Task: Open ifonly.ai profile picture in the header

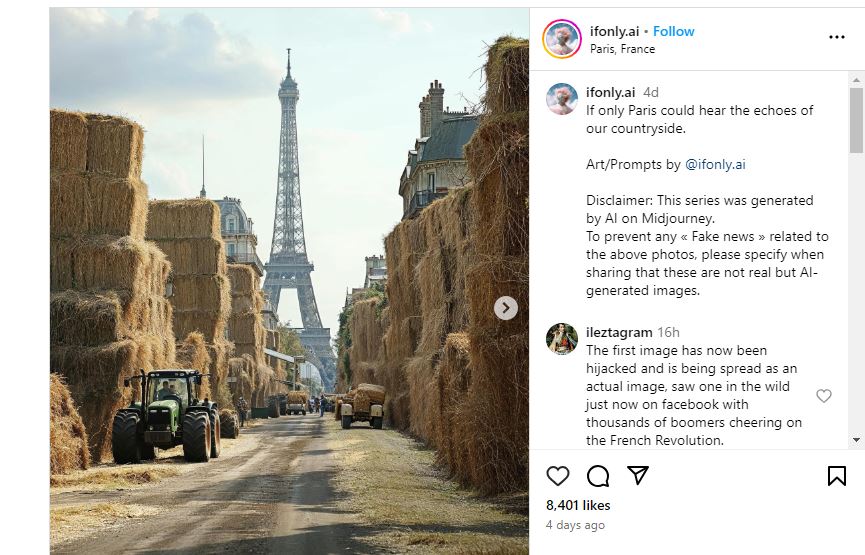Action: 562,39
